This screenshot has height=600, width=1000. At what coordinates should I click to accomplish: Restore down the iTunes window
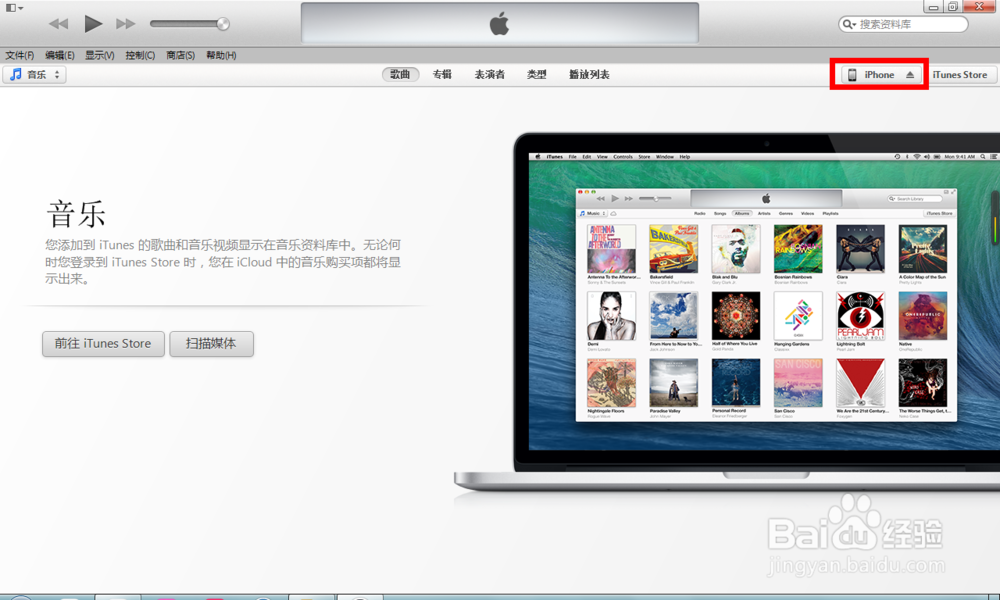point(953,6)
